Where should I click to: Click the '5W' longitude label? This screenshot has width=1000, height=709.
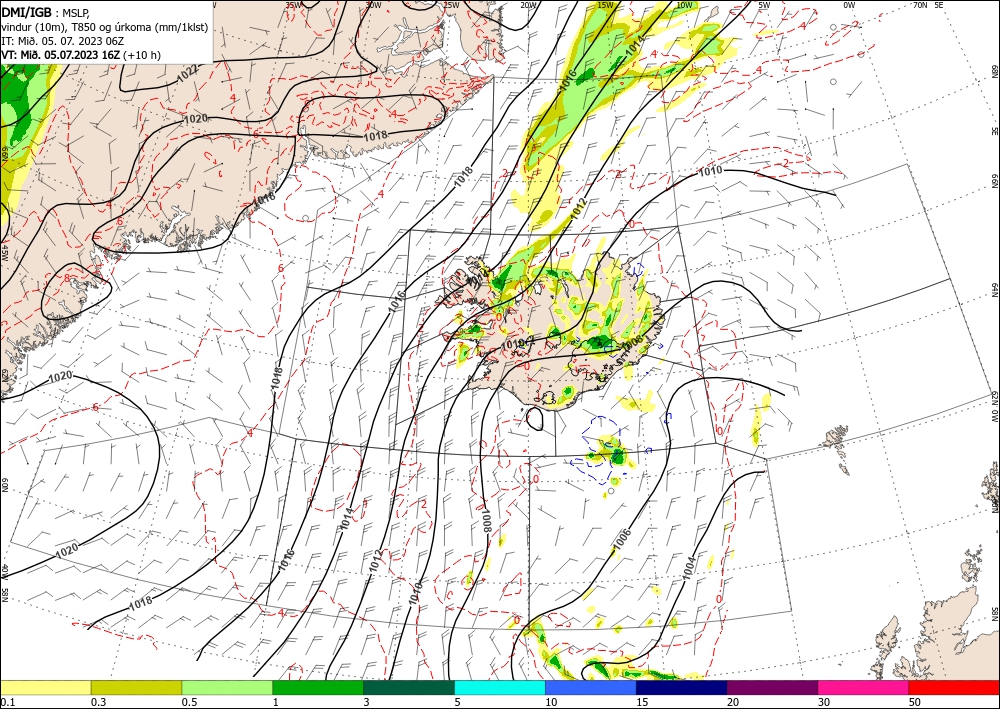(765, 5)
